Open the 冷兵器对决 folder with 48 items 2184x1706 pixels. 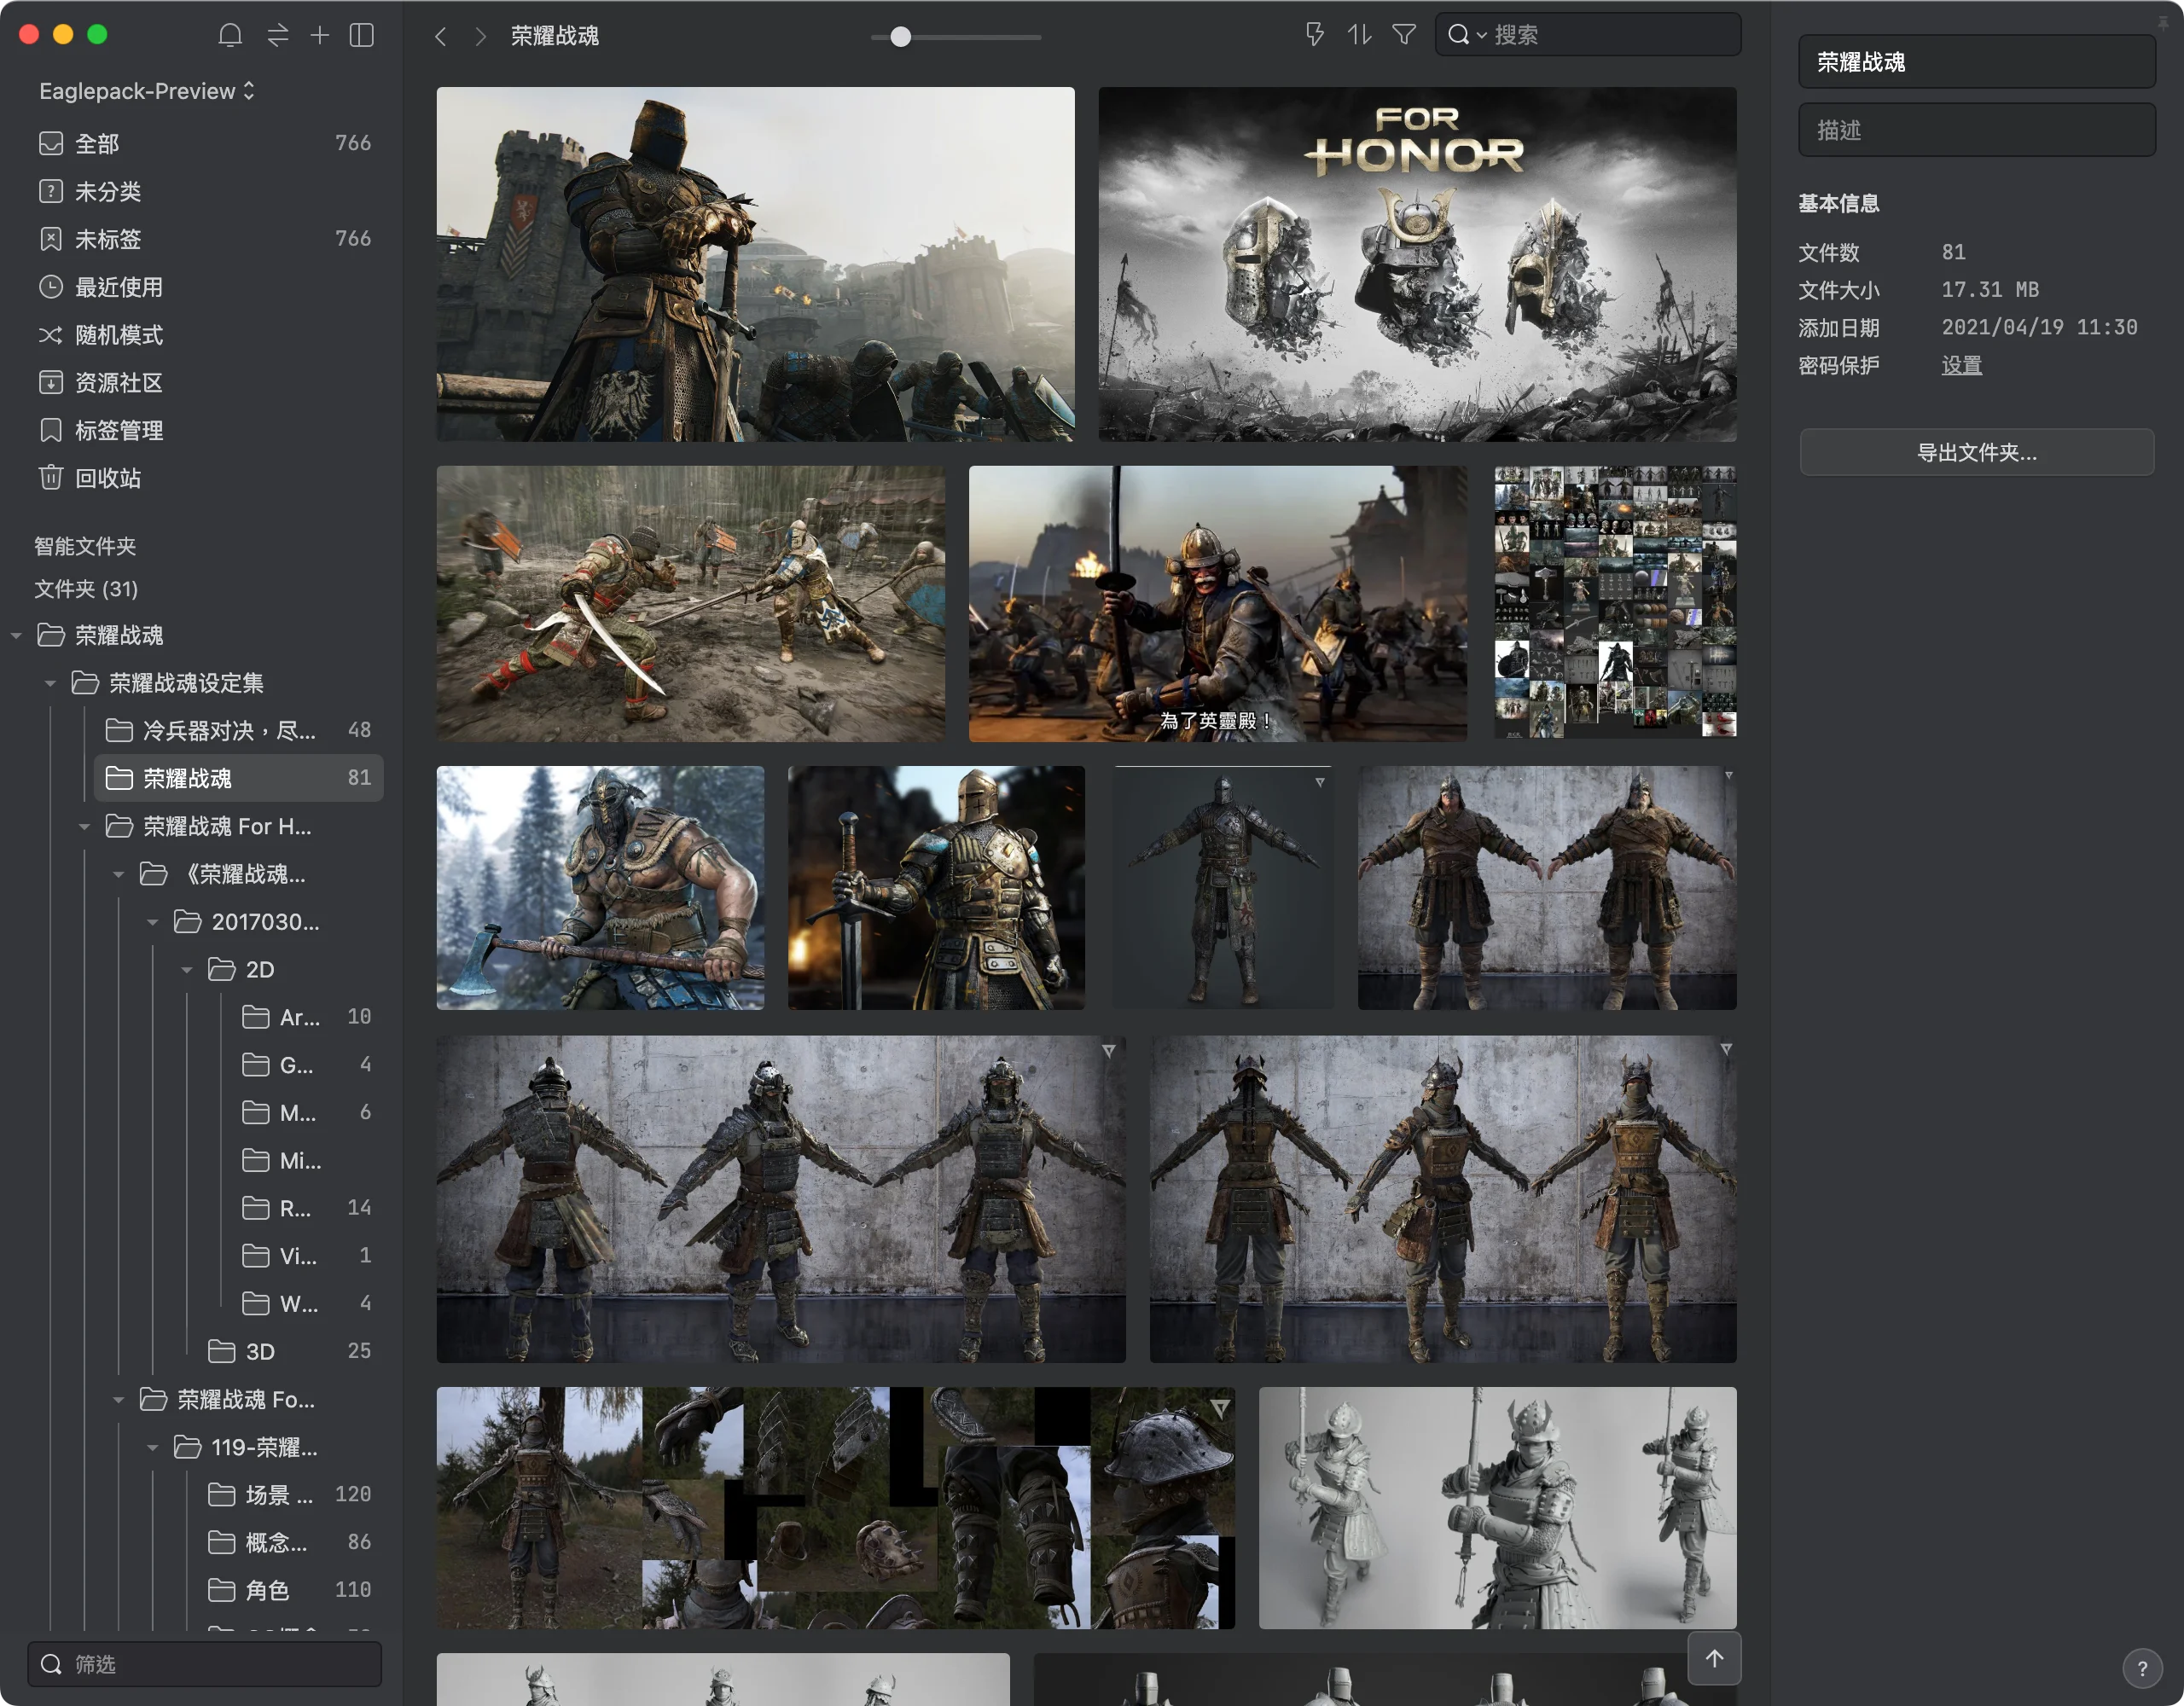238,730
